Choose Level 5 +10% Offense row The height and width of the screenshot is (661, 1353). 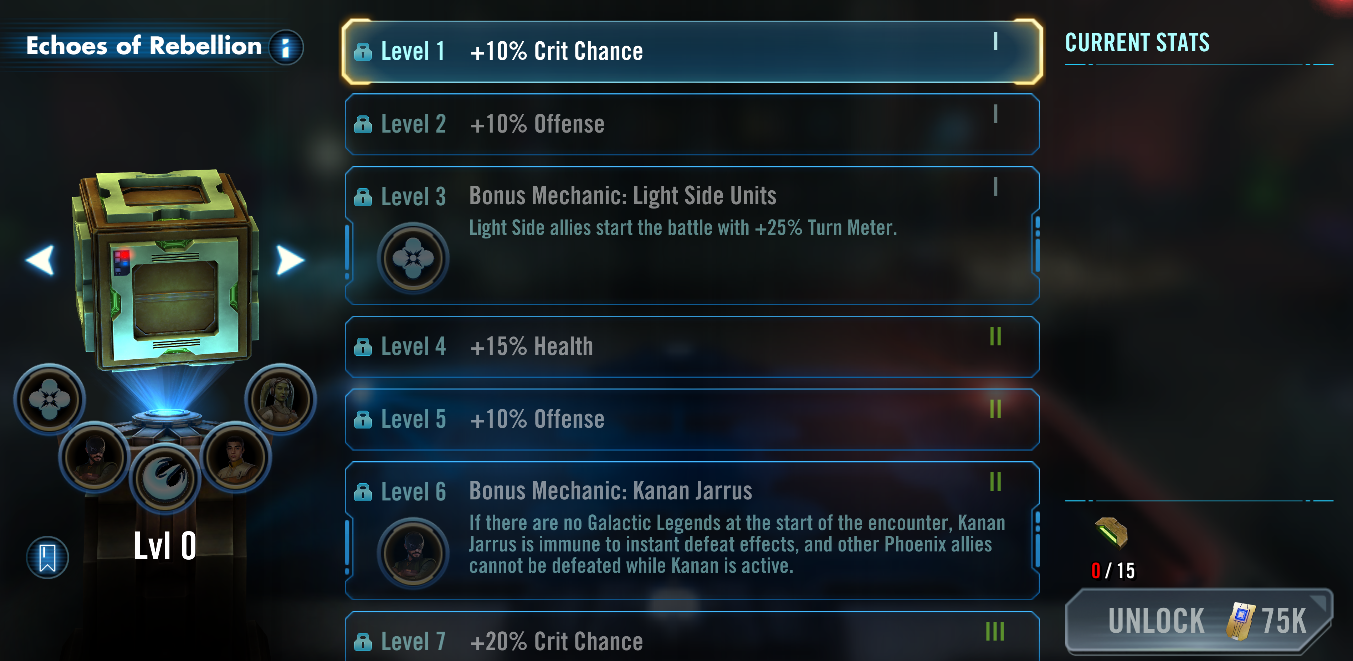point(692,419)
